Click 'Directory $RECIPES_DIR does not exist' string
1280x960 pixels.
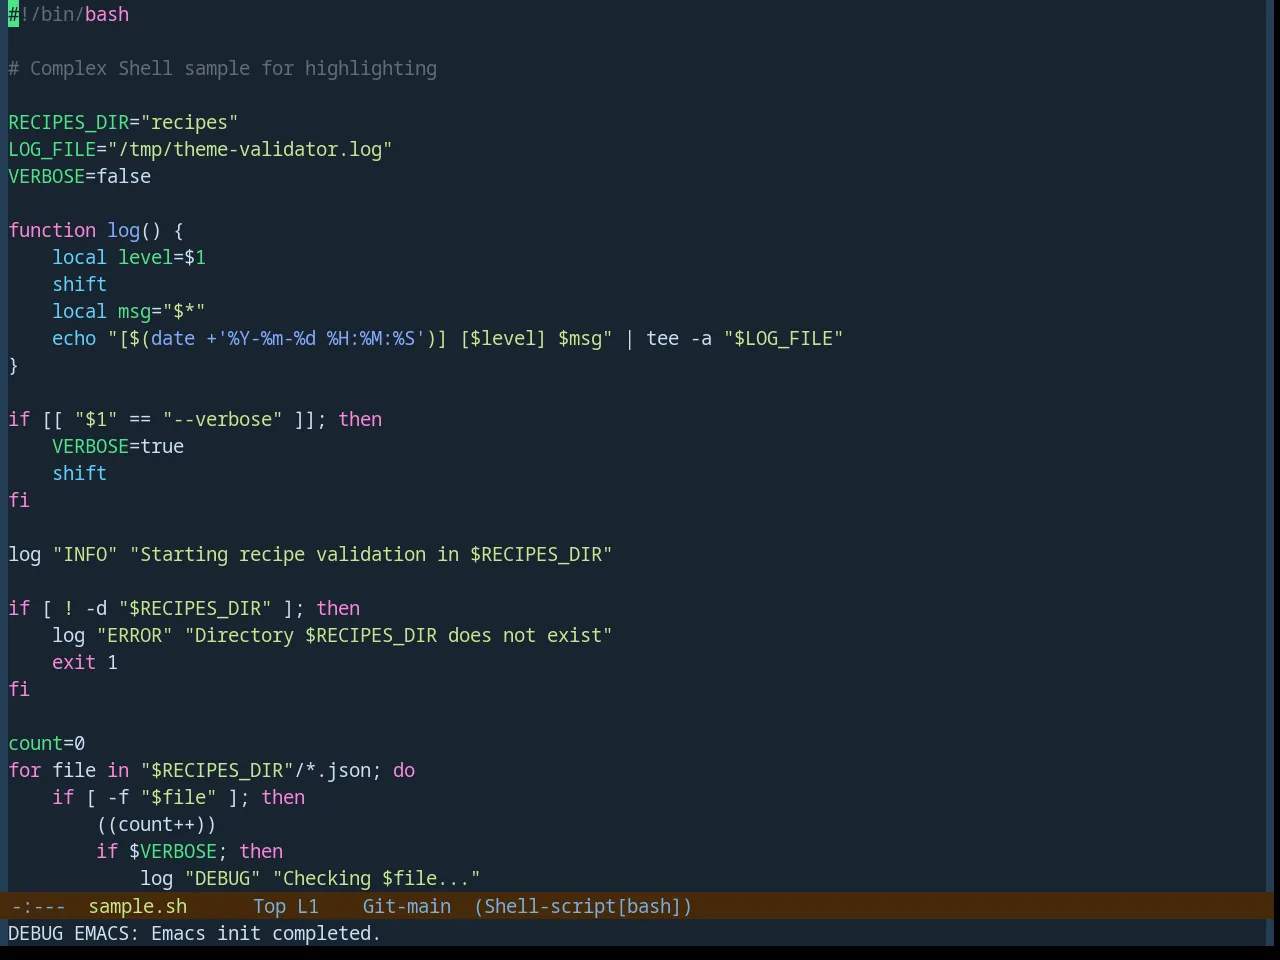pos(398,635)
